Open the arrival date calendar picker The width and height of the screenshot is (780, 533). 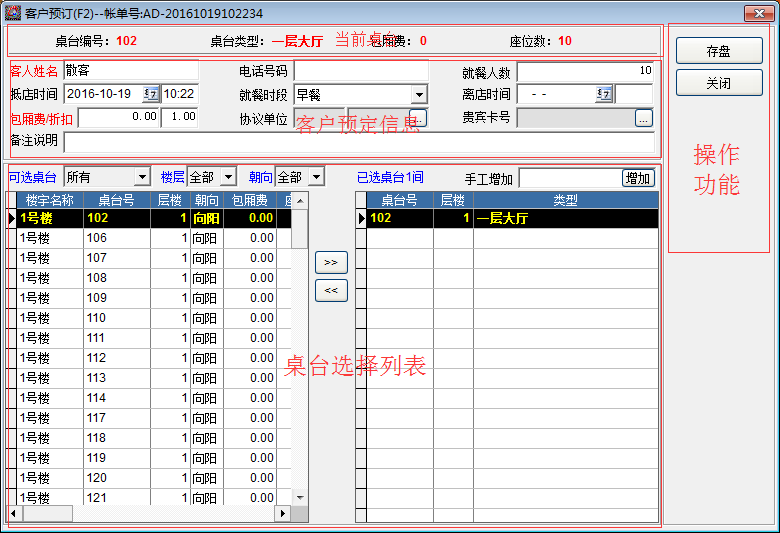click(x=151, y=94)
